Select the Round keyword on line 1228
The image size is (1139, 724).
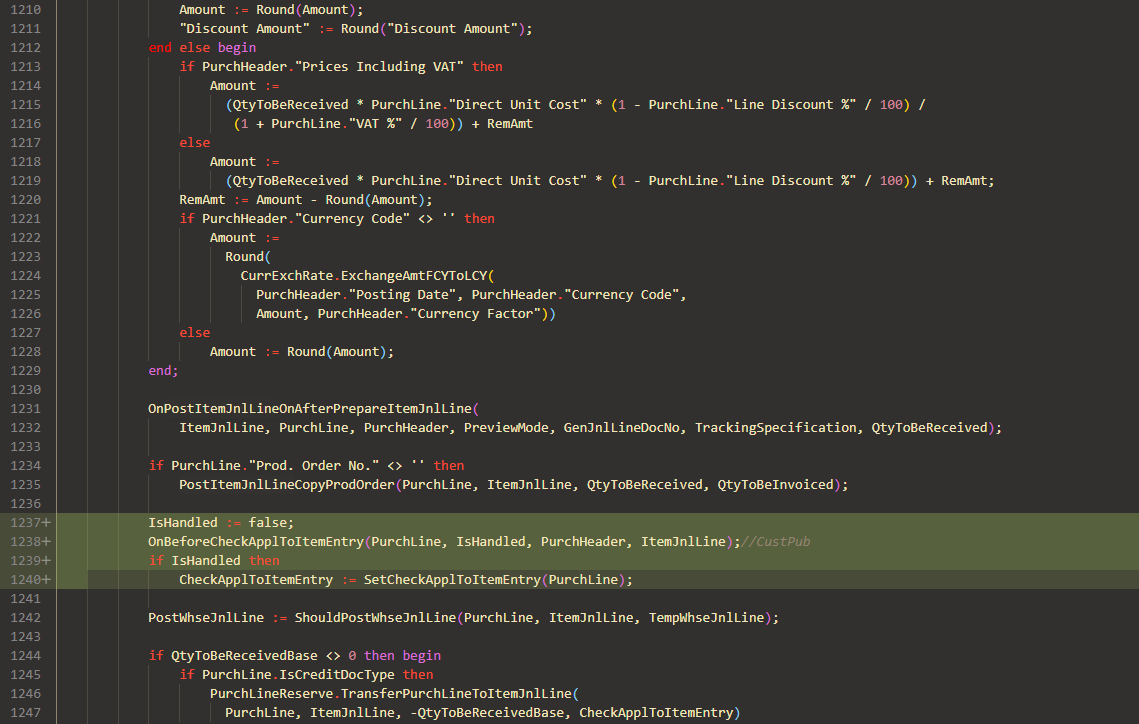coord(305,351)
